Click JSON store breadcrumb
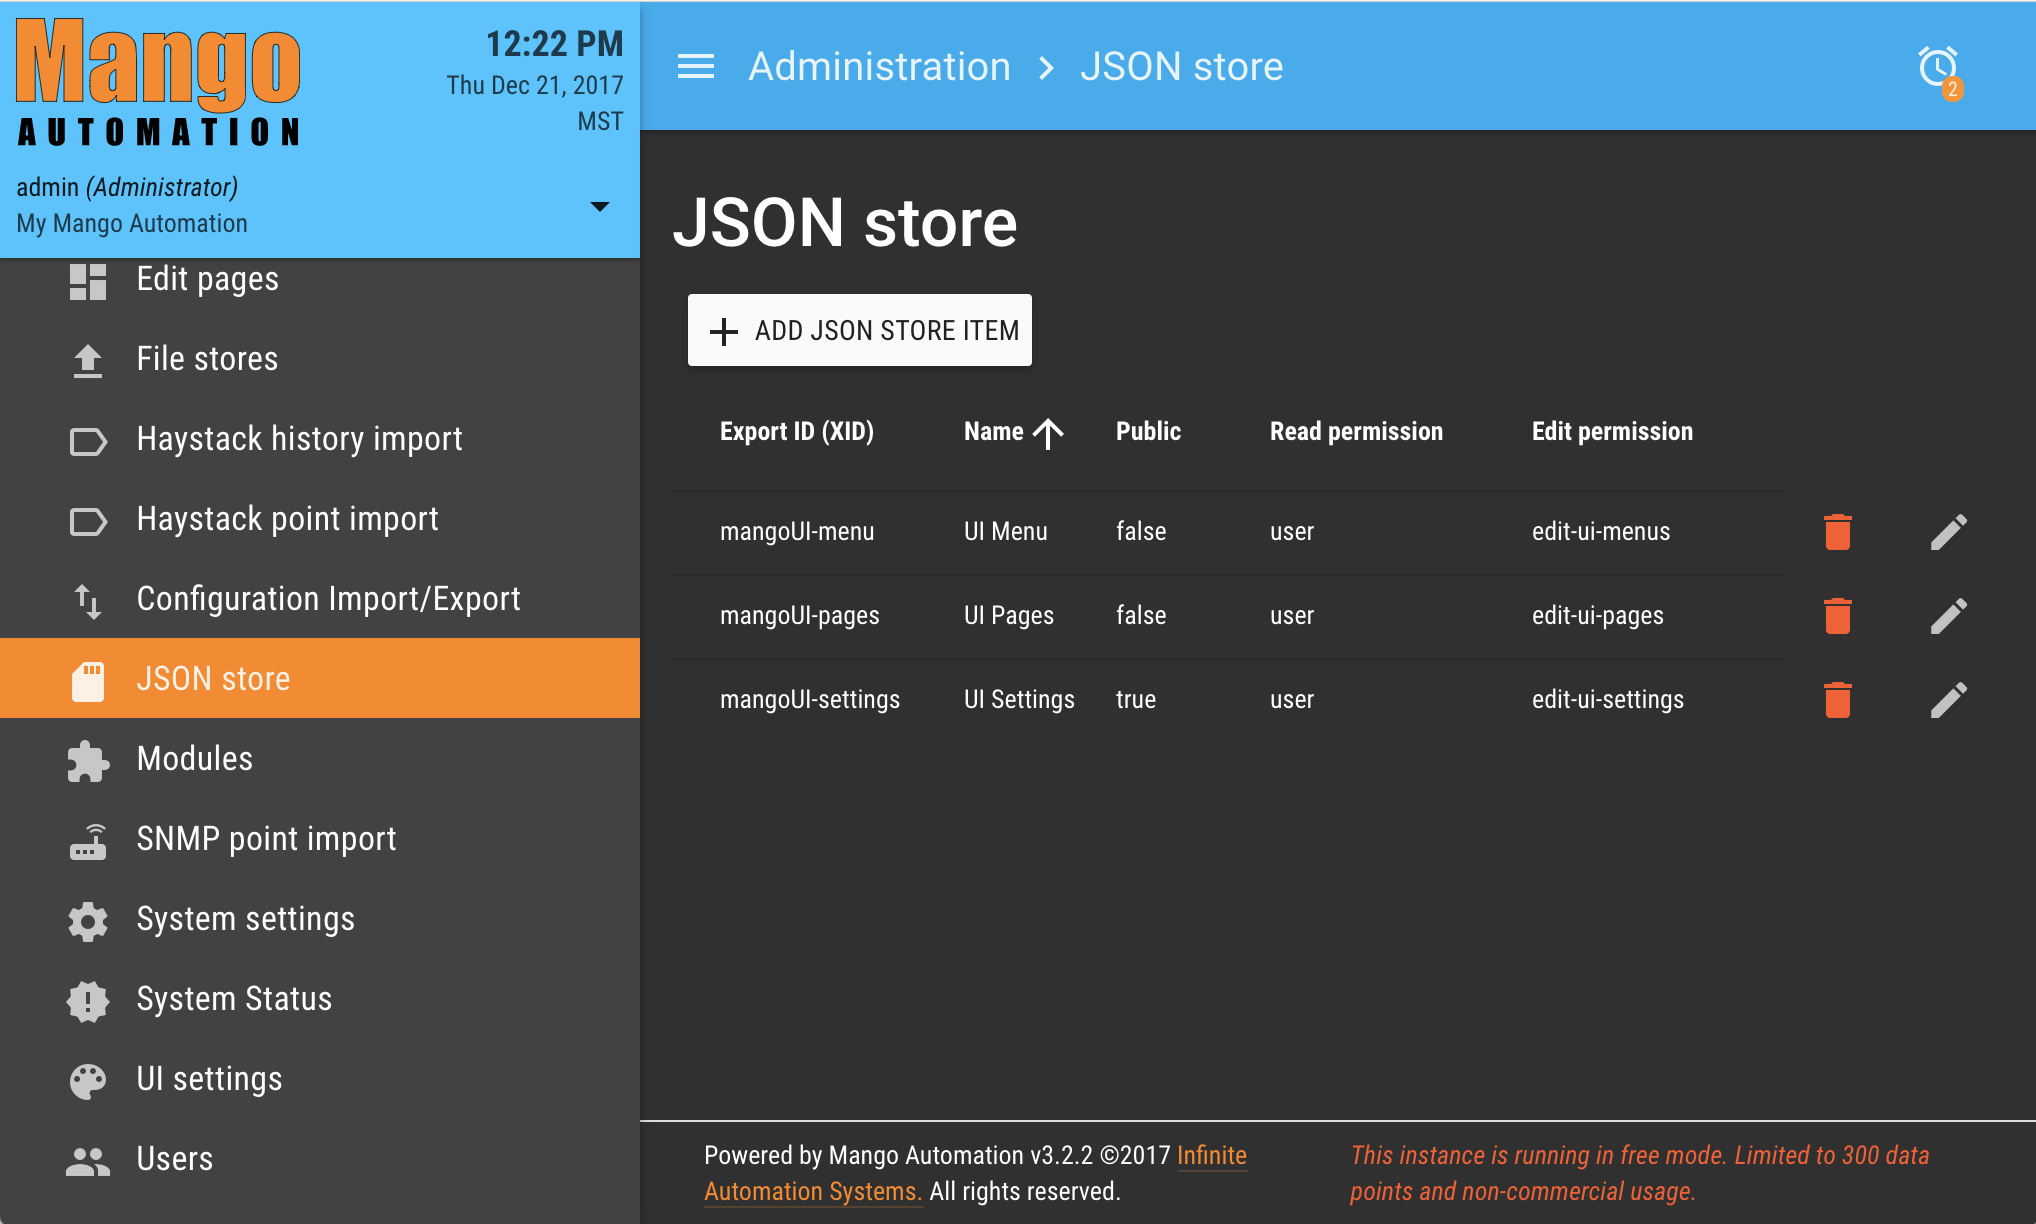The height and width of the screenshot is (1224, 2036). tap(1181, 67)
